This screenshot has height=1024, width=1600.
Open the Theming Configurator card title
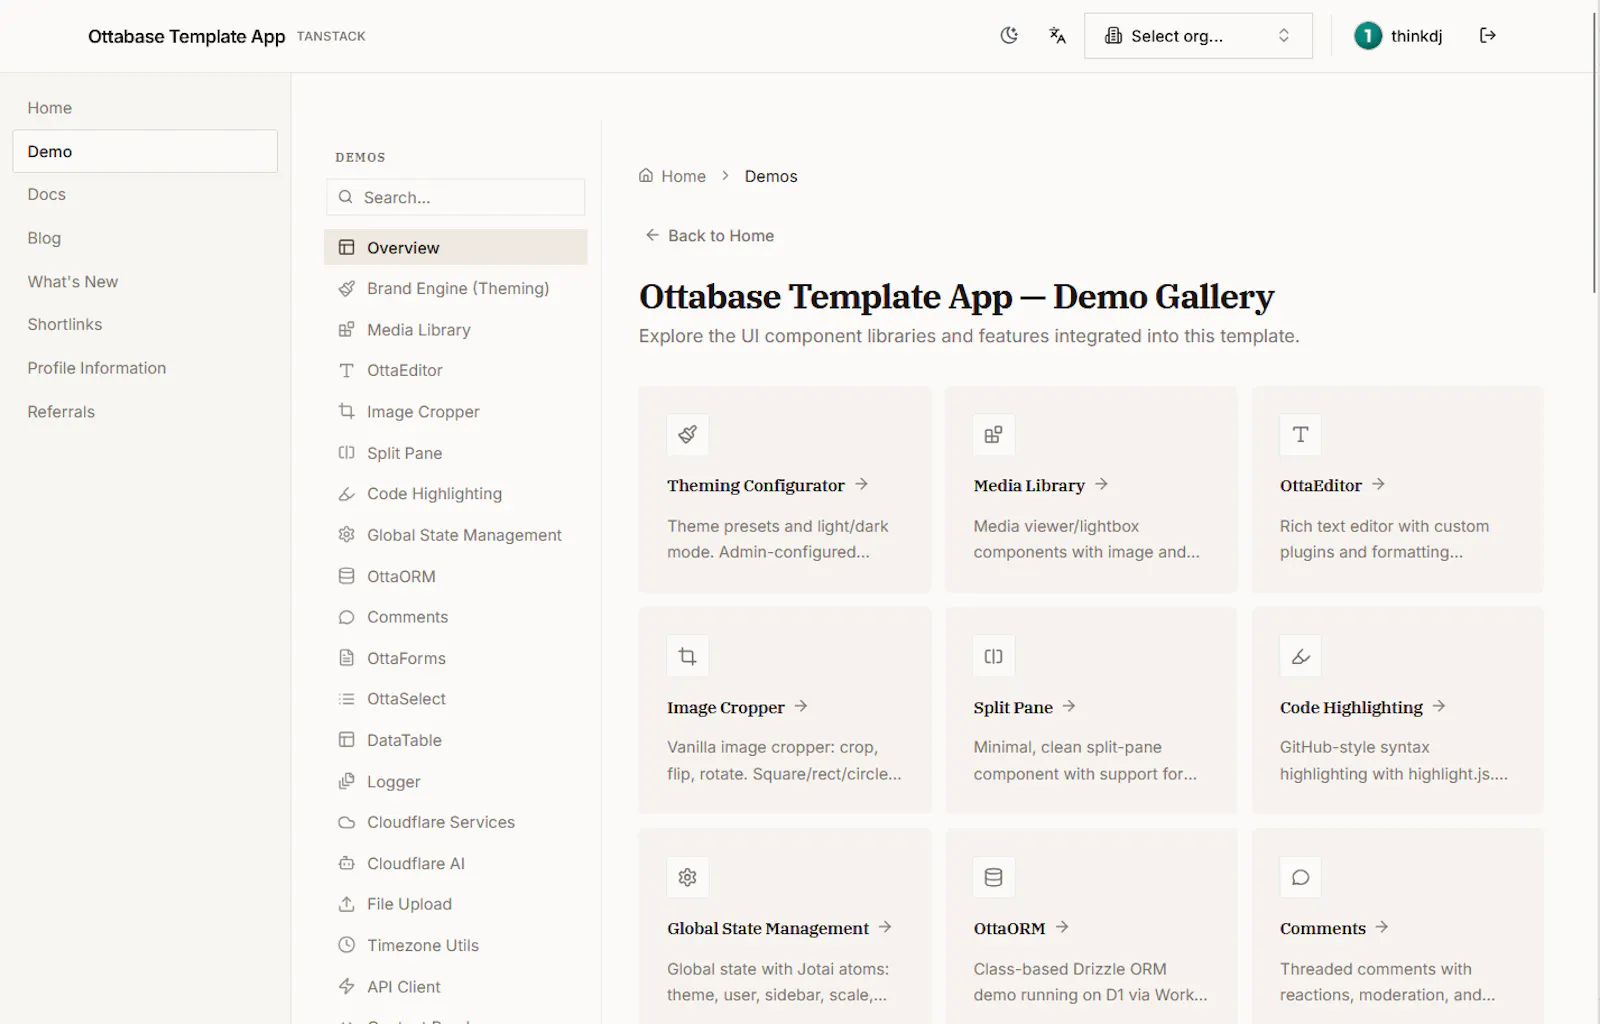point(756,485)
